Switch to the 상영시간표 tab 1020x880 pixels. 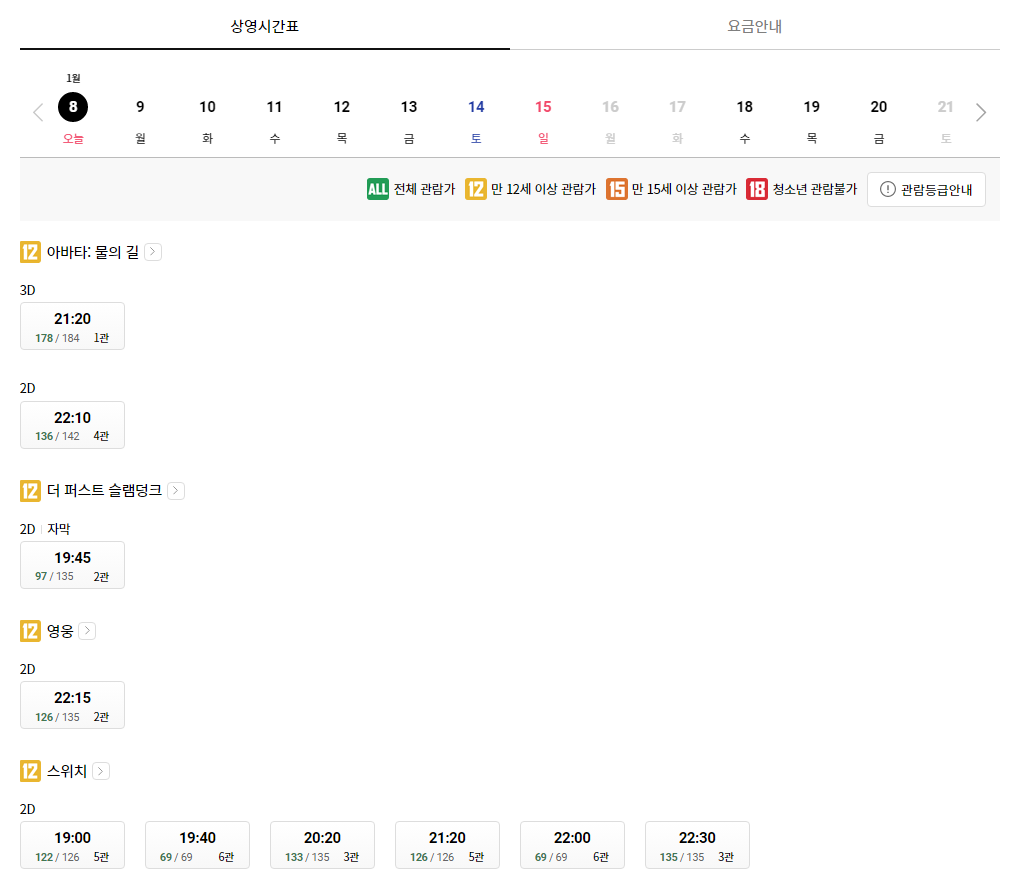click(265, 26)
